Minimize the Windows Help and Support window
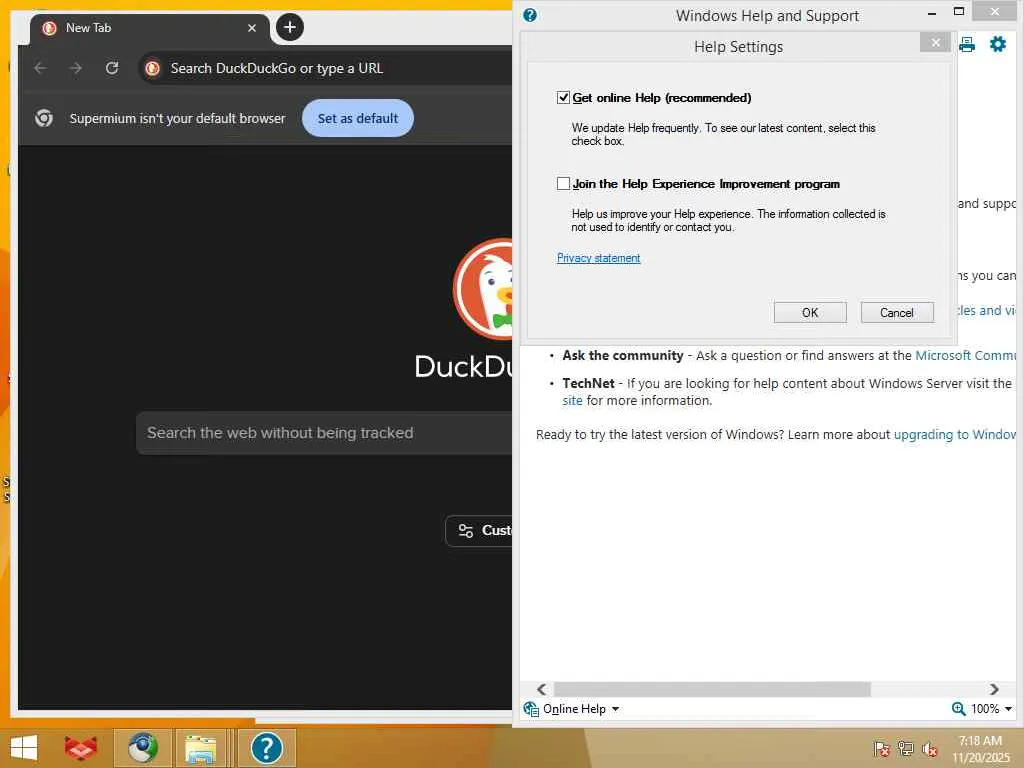 [x=932, y=12]
